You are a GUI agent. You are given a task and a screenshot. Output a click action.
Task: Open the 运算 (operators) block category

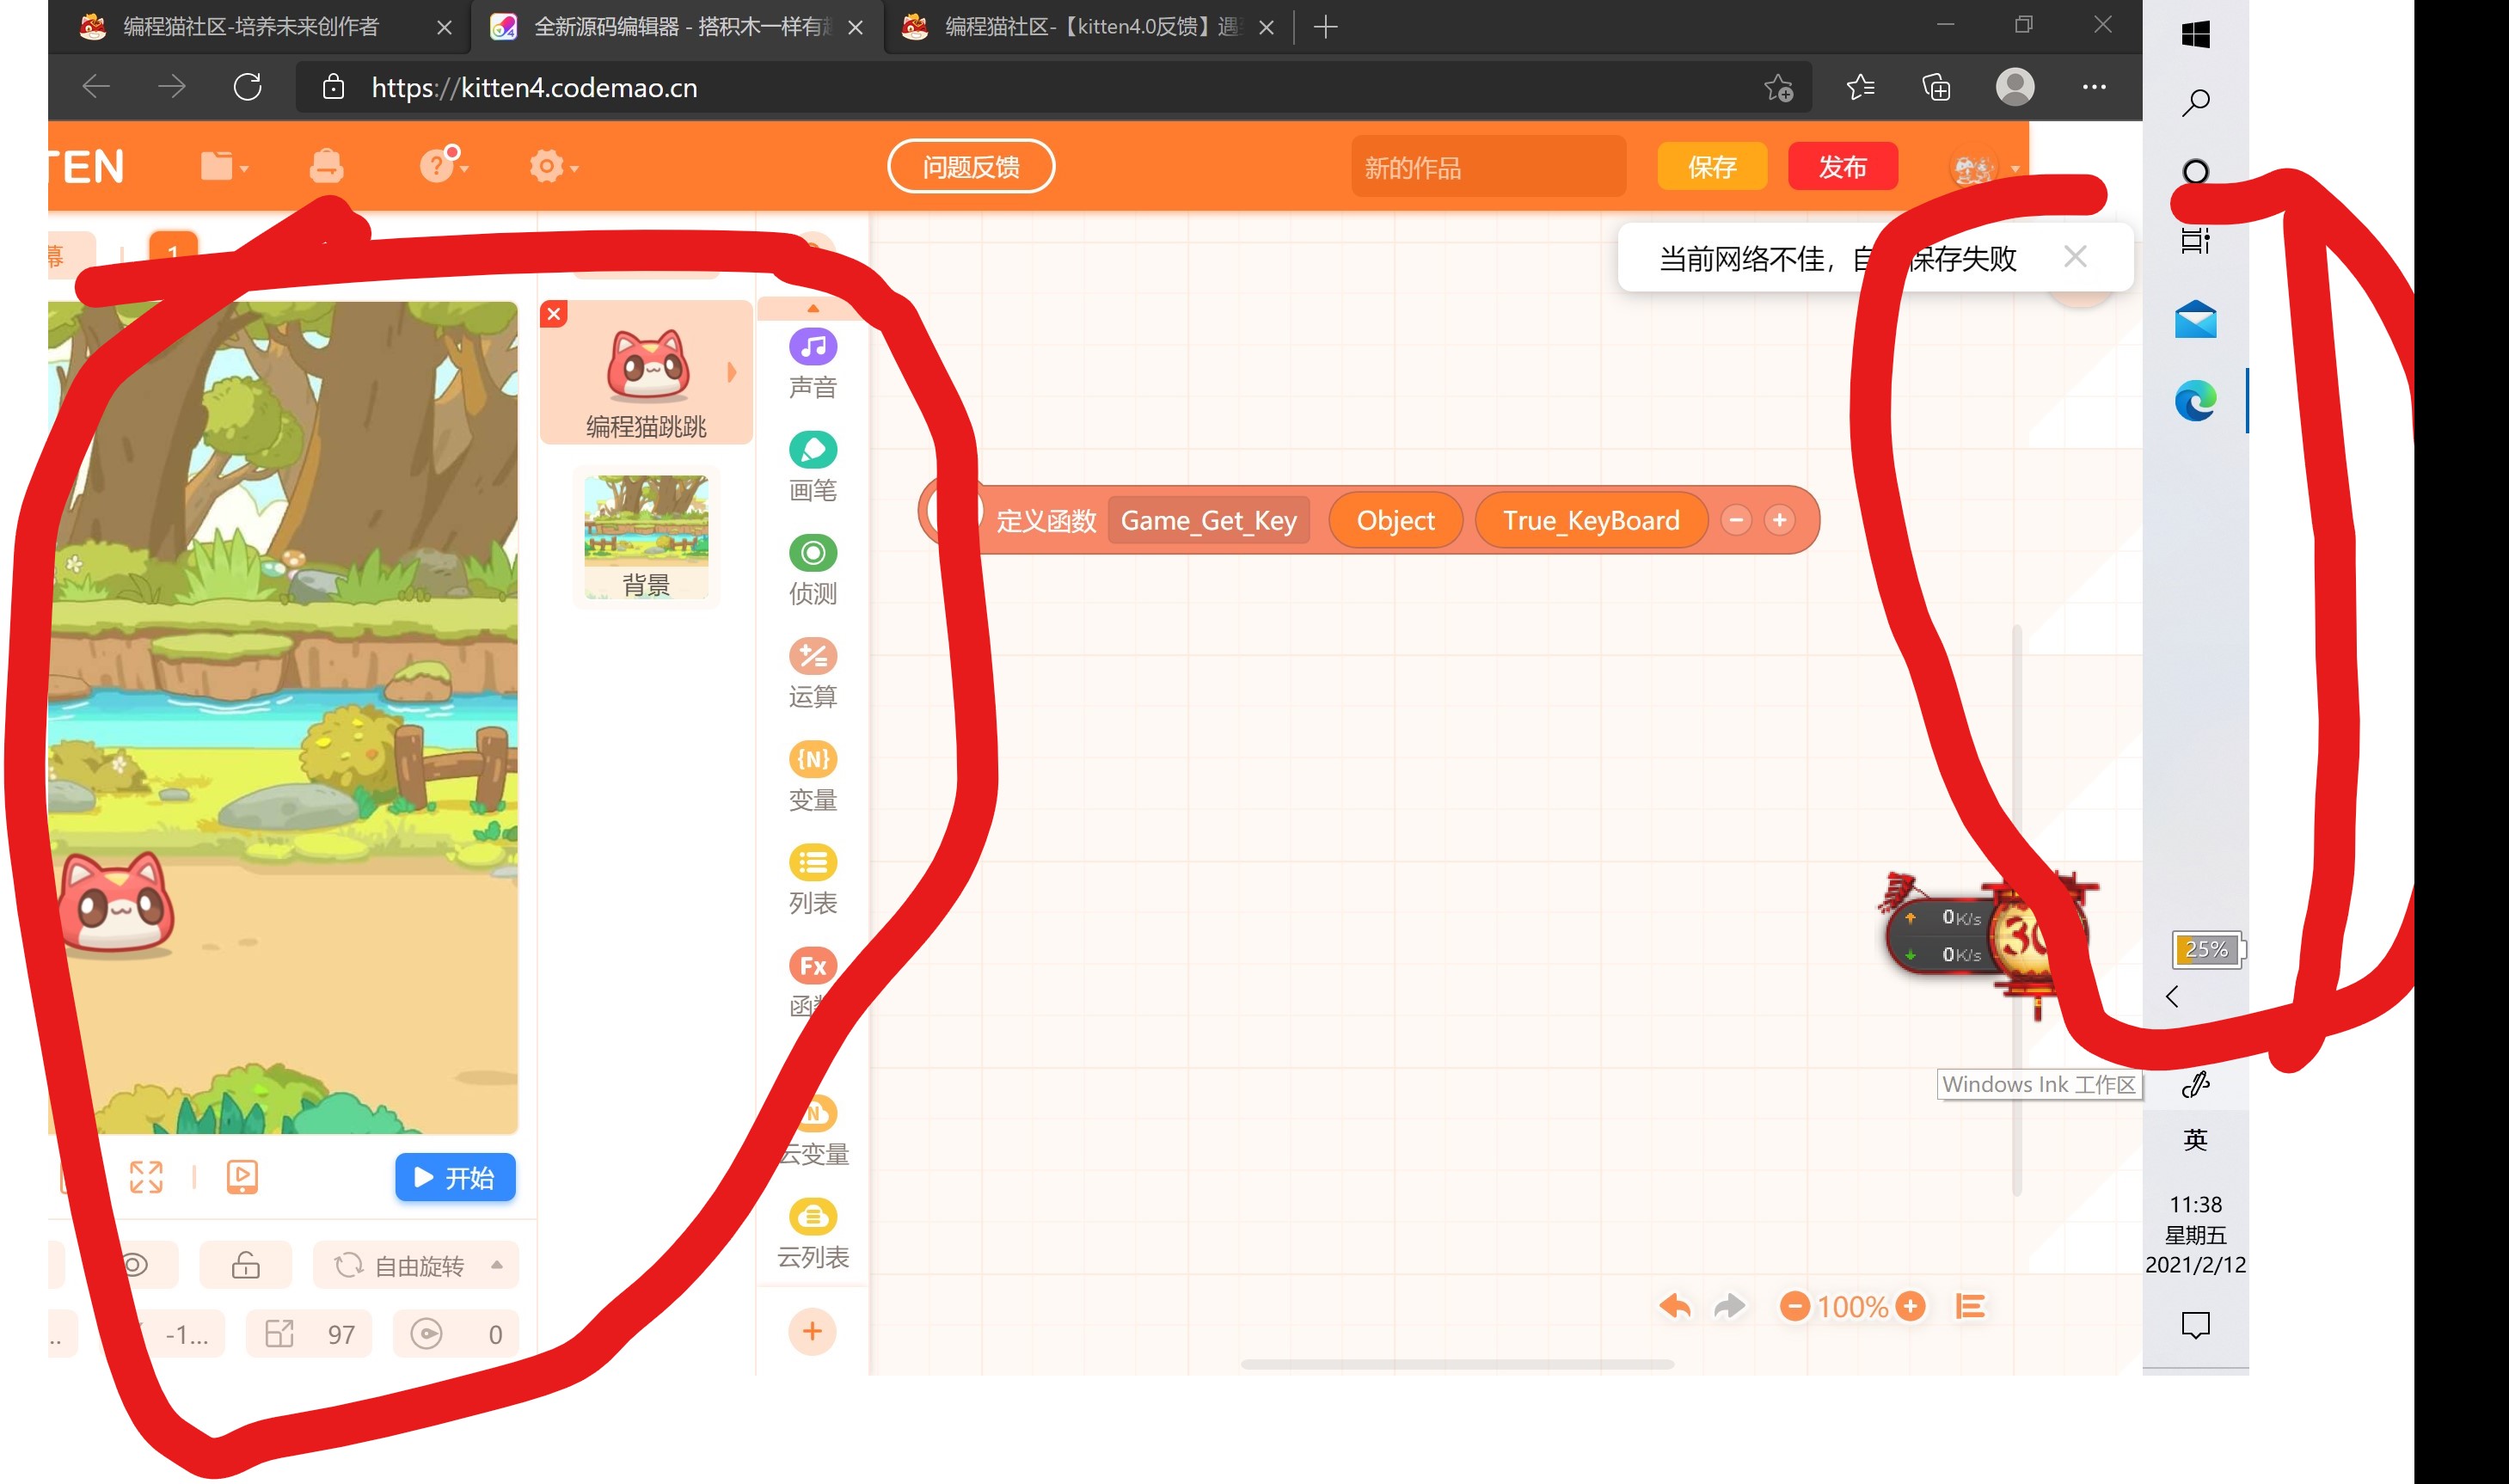(813, 673)
